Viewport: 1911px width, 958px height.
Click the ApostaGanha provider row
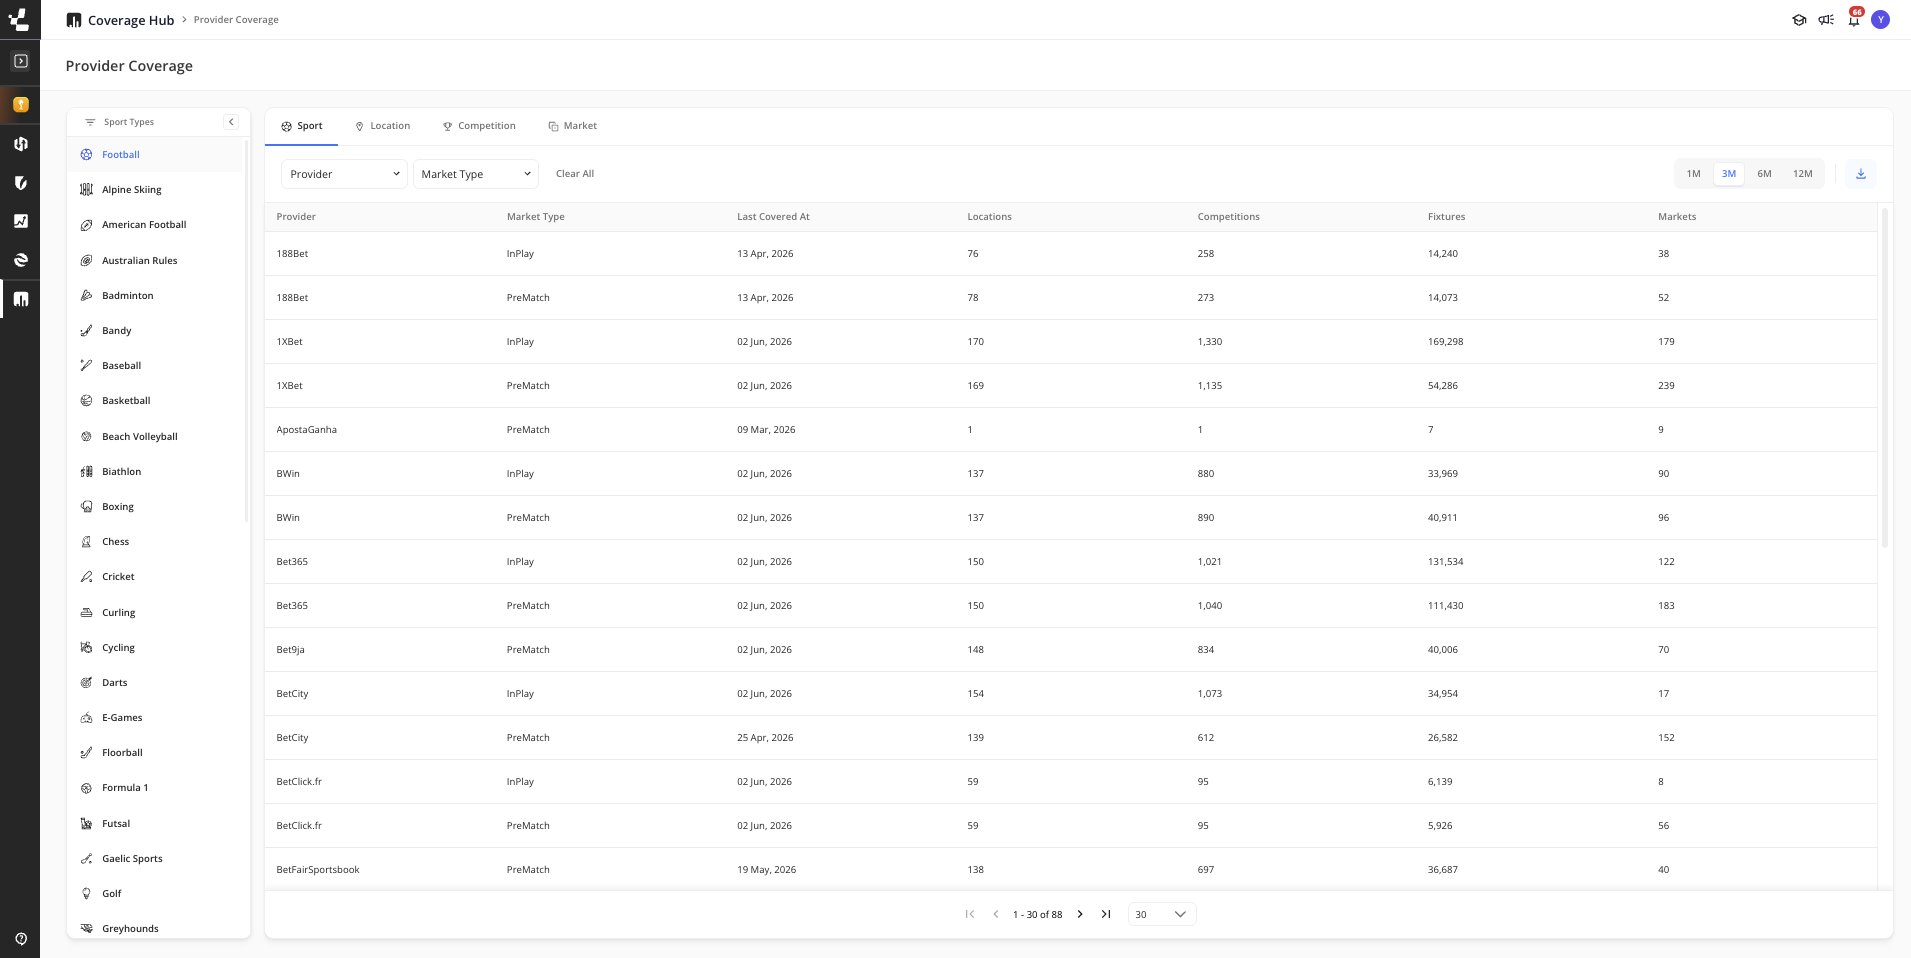click(1070, 430)
